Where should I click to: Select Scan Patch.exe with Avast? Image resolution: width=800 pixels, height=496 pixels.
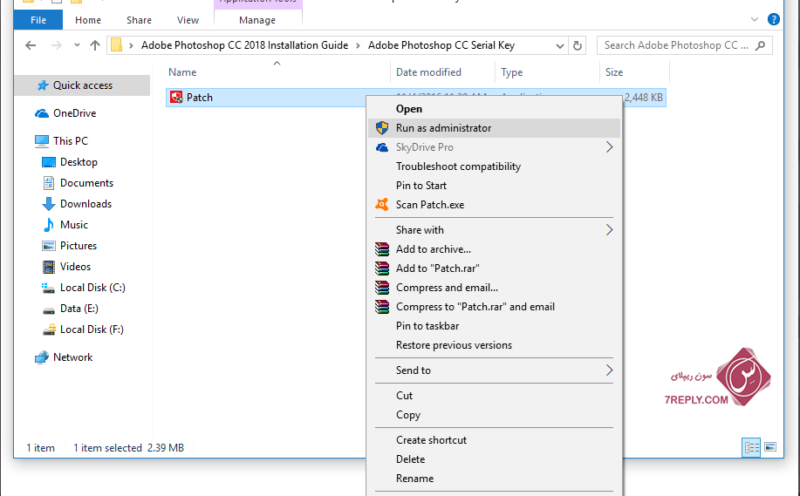click(x=430, y=205)
